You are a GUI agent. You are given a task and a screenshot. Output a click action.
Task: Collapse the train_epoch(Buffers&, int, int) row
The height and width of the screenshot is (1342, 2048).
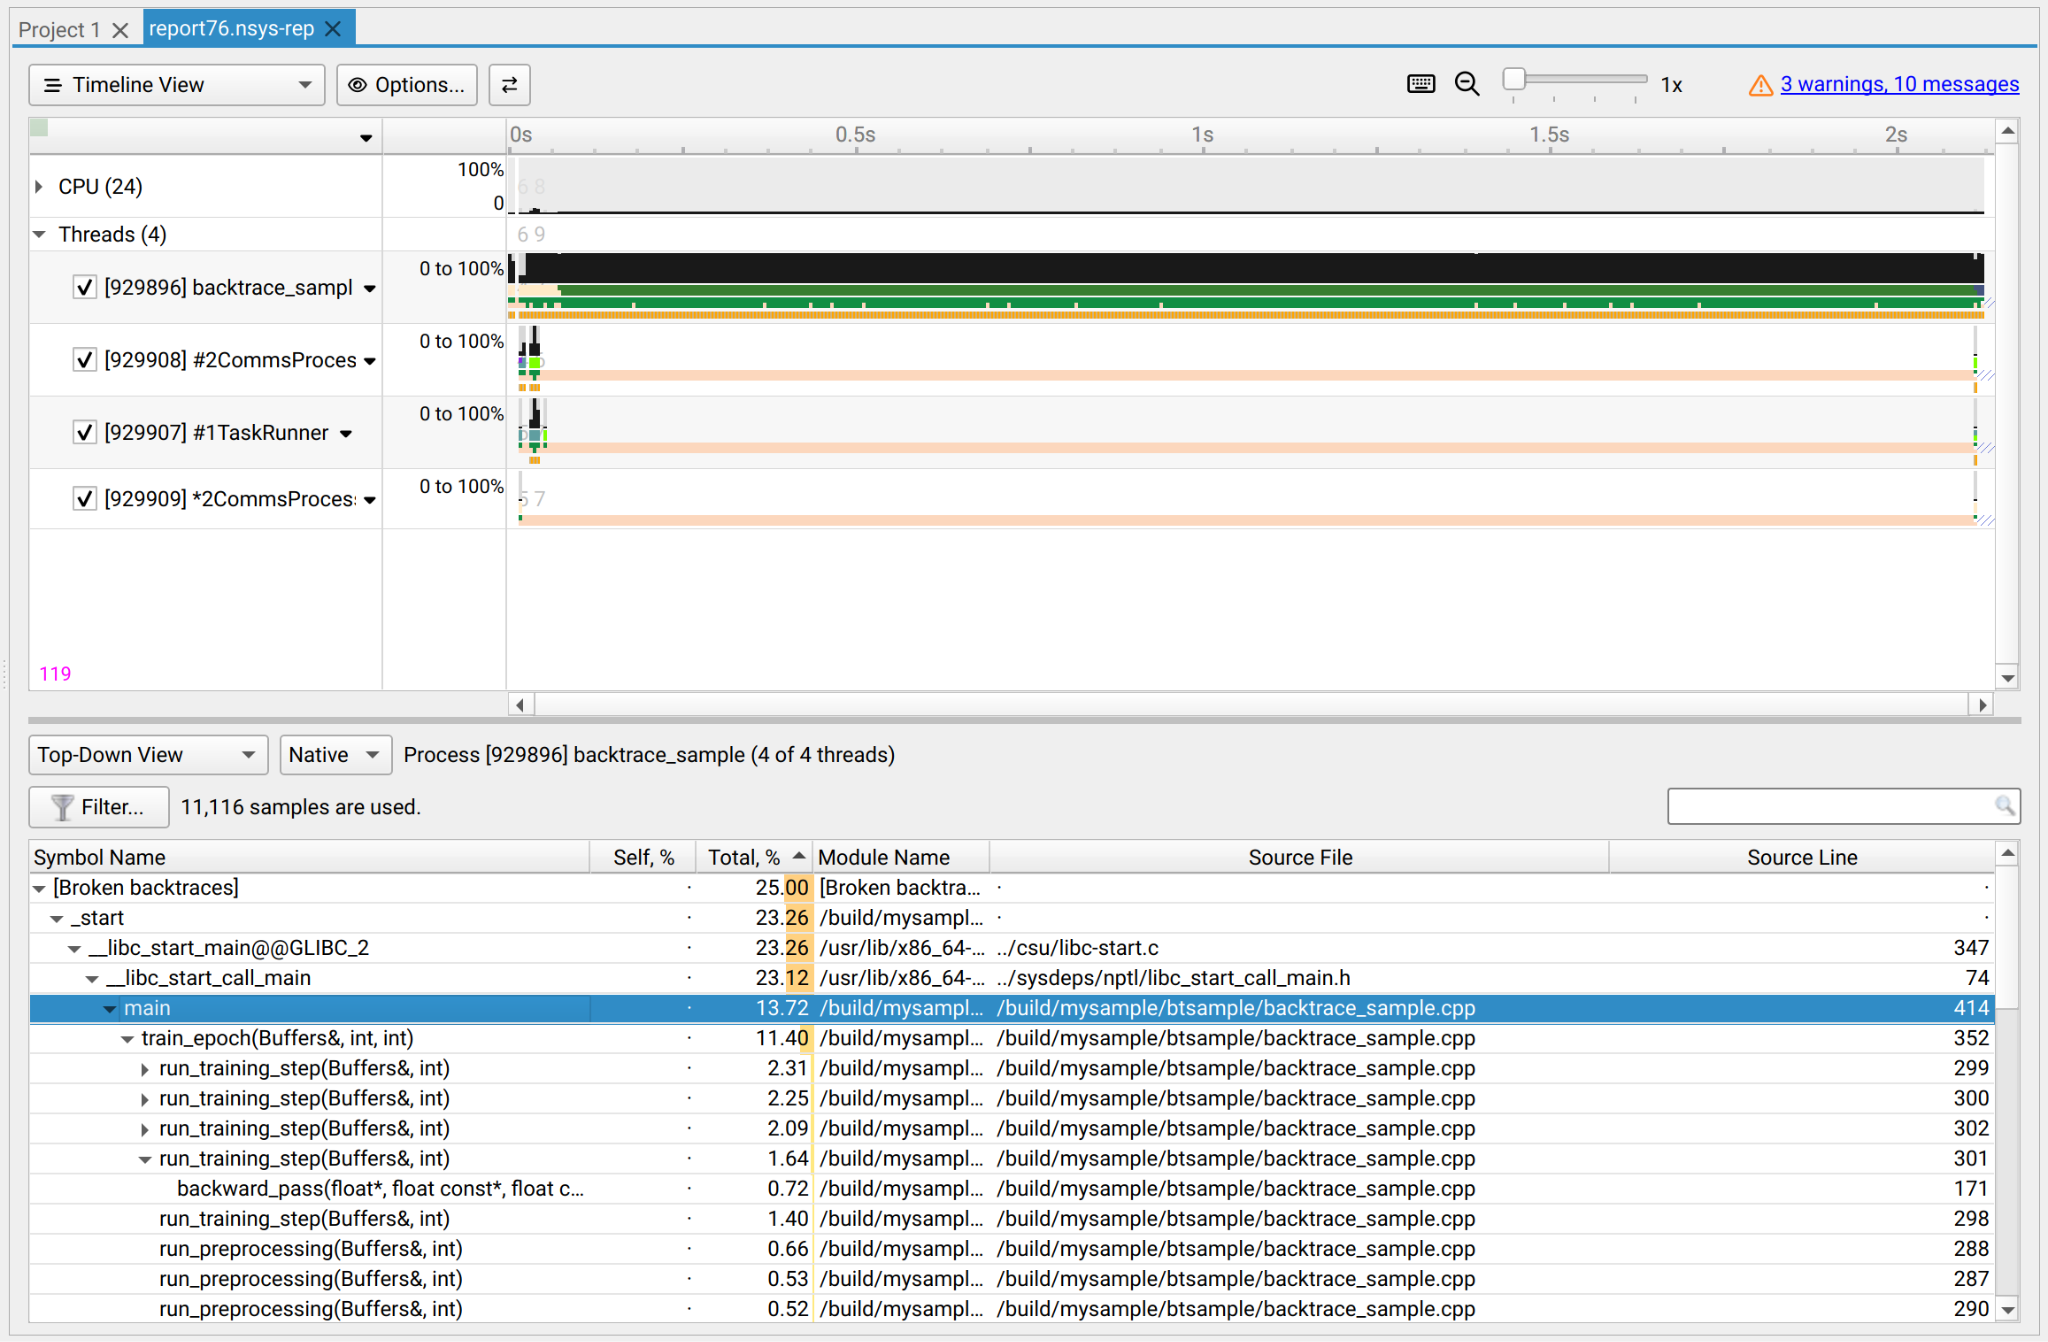click(x=128, y=1039)
